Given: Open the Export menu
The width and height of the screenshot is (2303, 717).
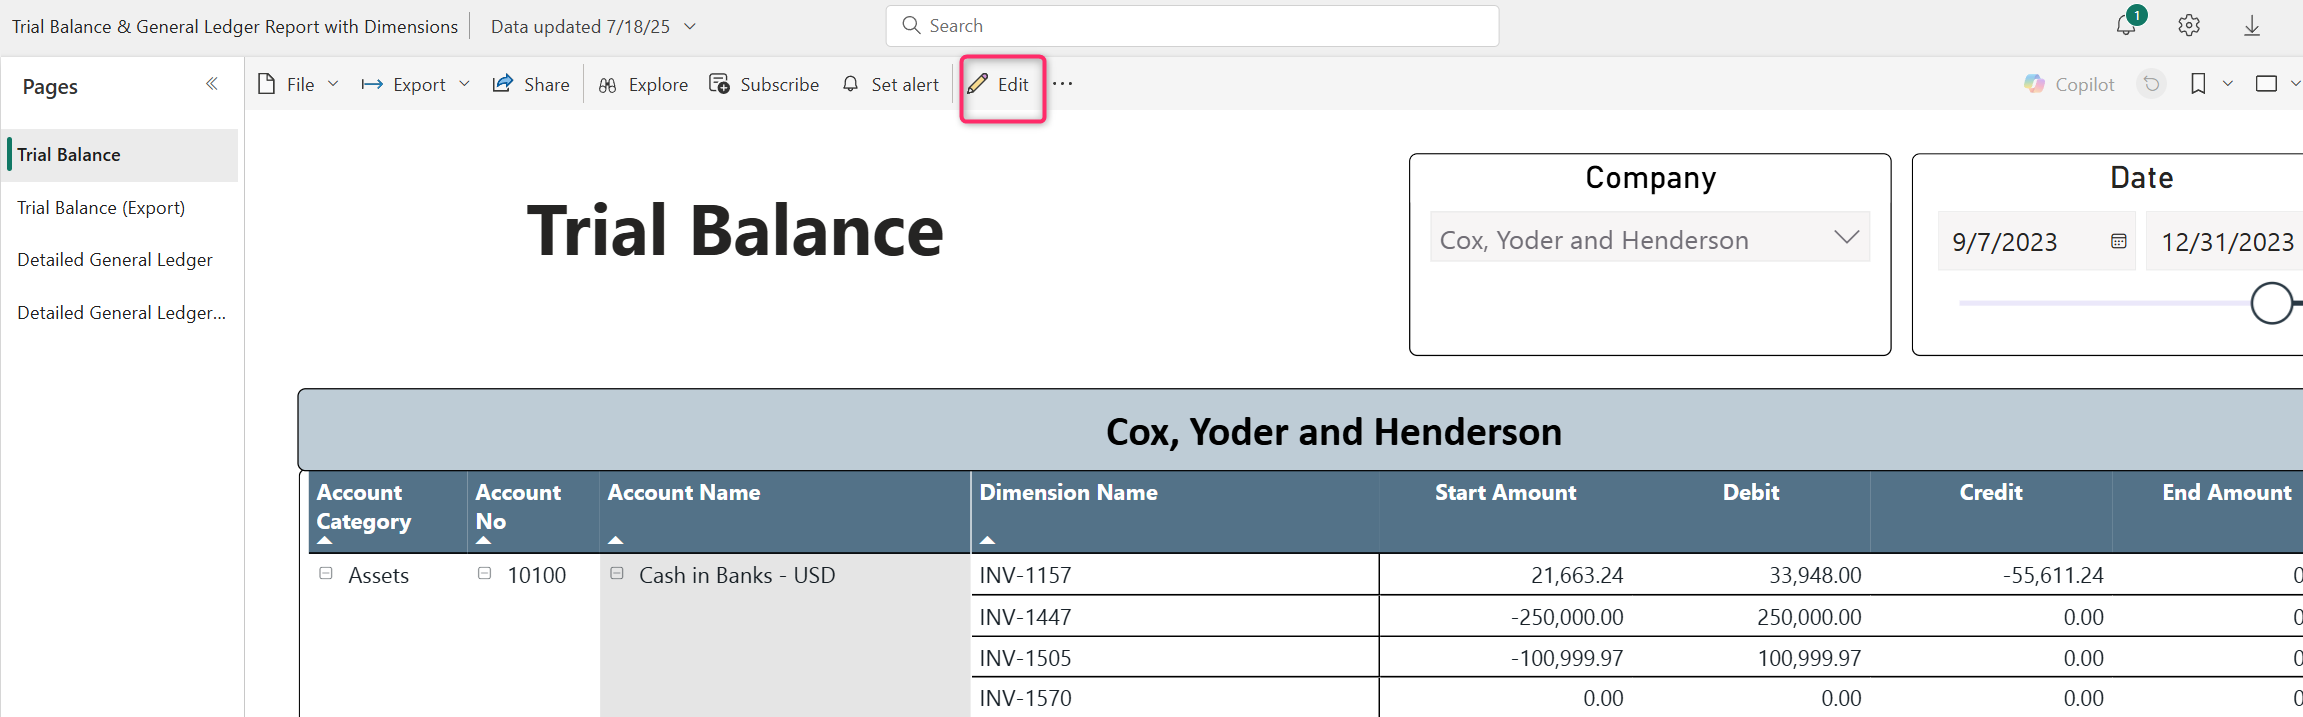Looking at the screenshot, I should pos(415,85).
